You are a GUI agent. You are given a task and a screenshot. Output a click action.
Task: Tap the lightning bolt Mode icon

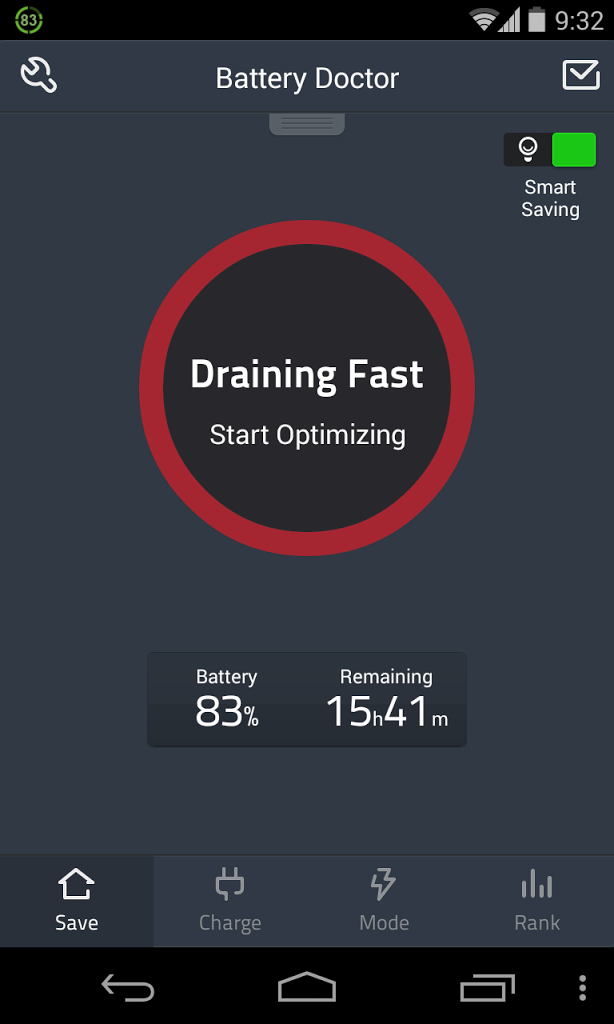tap(383, 884)
